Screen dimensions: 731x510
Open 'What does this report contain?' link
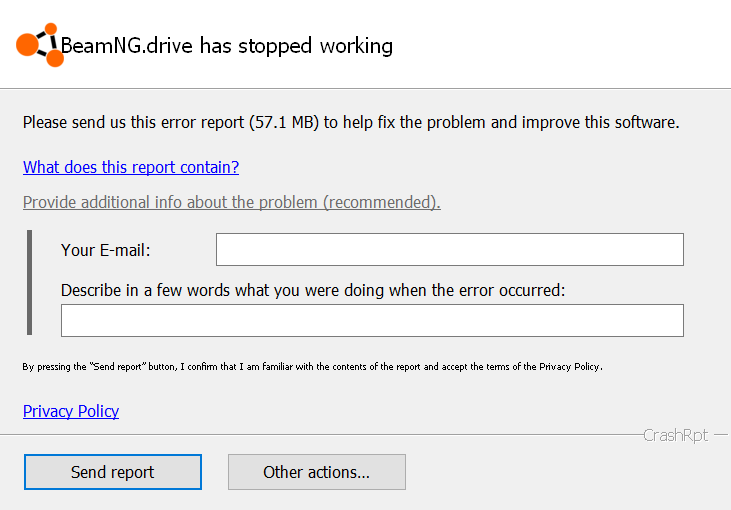pos(131,167)
